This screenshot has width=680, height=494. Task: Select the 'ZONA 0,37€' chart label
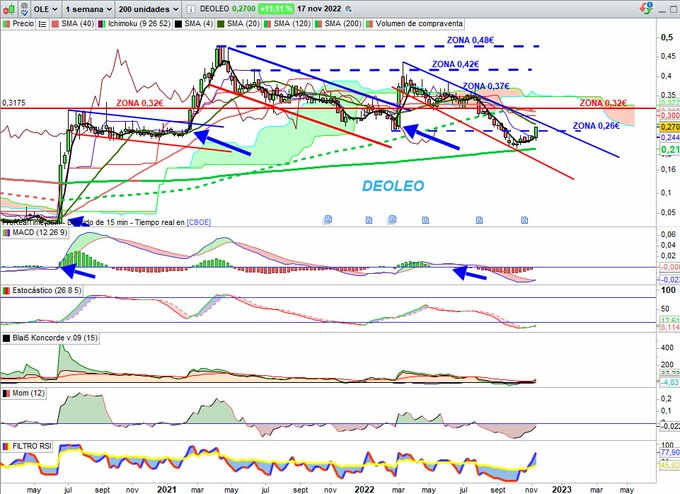[486, 86]
